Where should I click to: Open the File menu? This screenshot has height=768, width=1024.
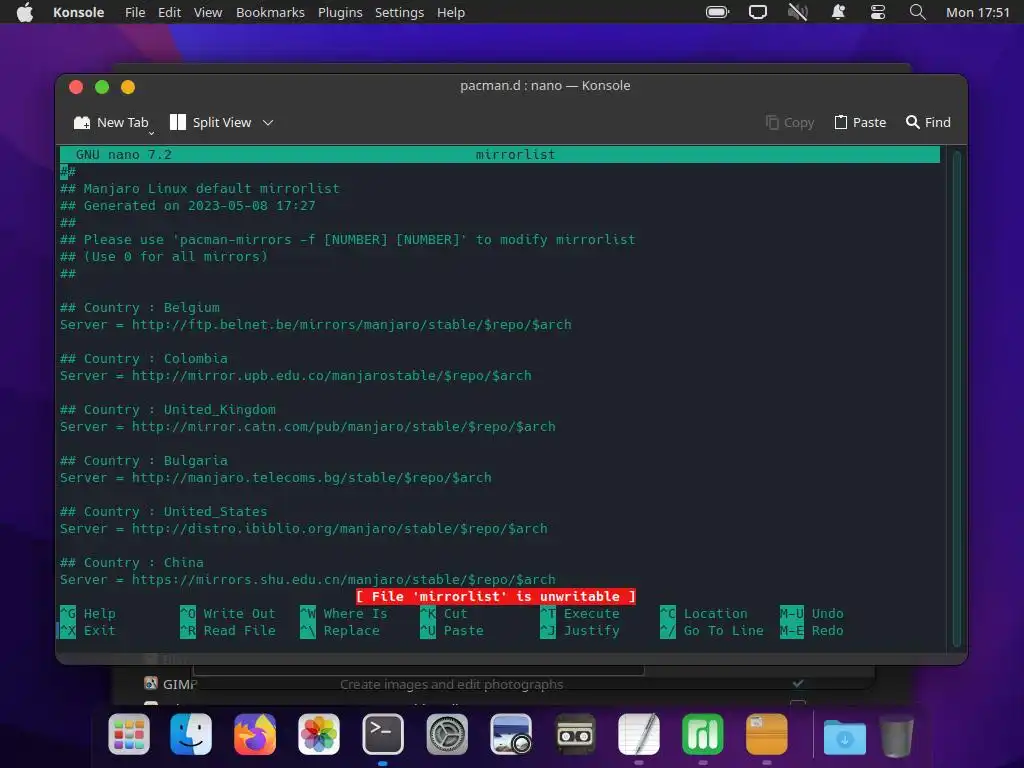(135, 12)
